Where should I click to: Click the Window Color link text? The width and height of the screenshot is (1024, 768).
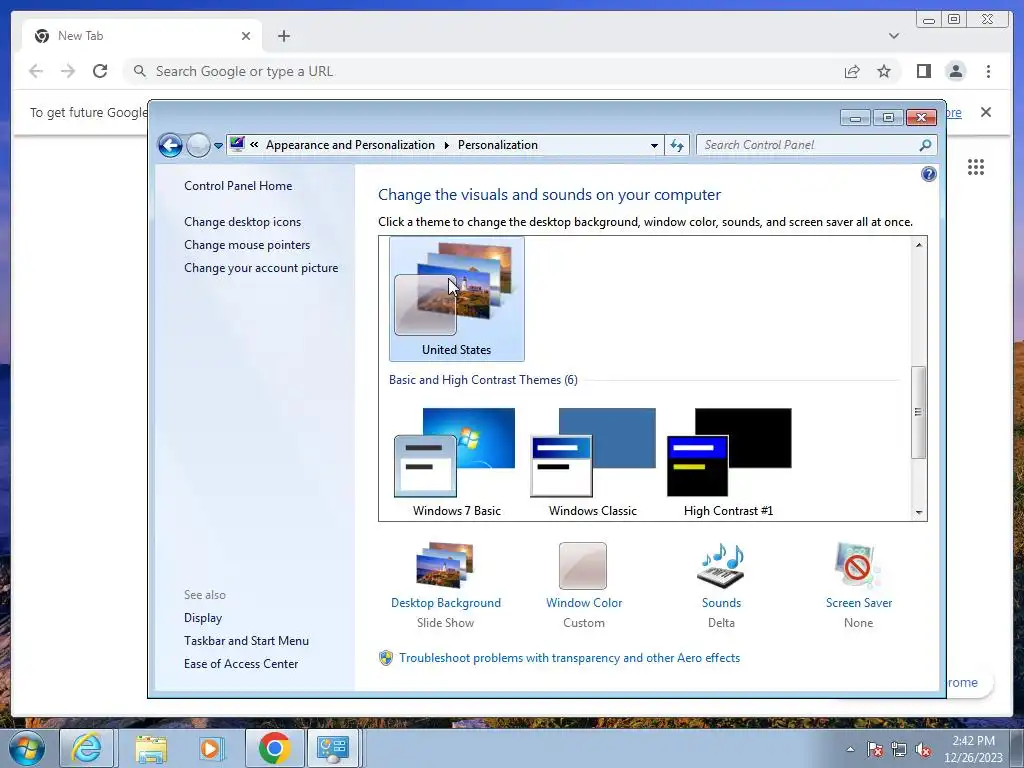pos(584,603)
